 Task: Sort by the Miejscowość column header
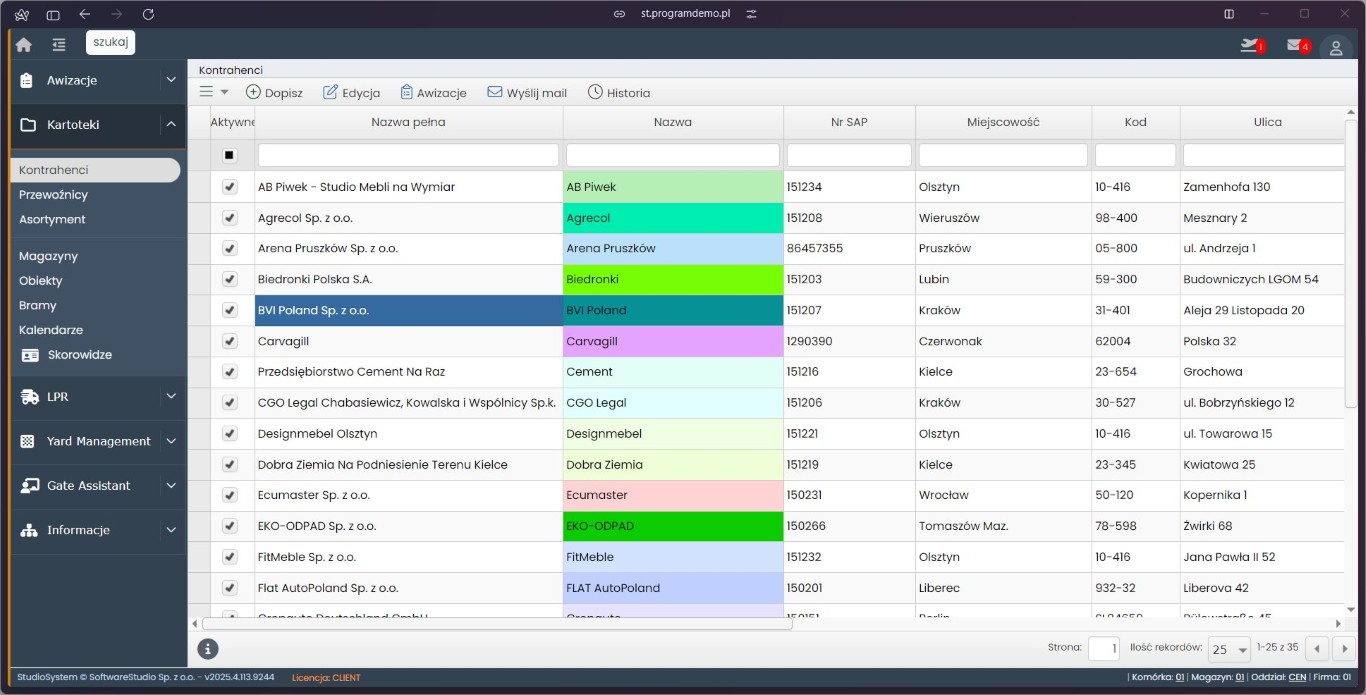pos(1003,122)
